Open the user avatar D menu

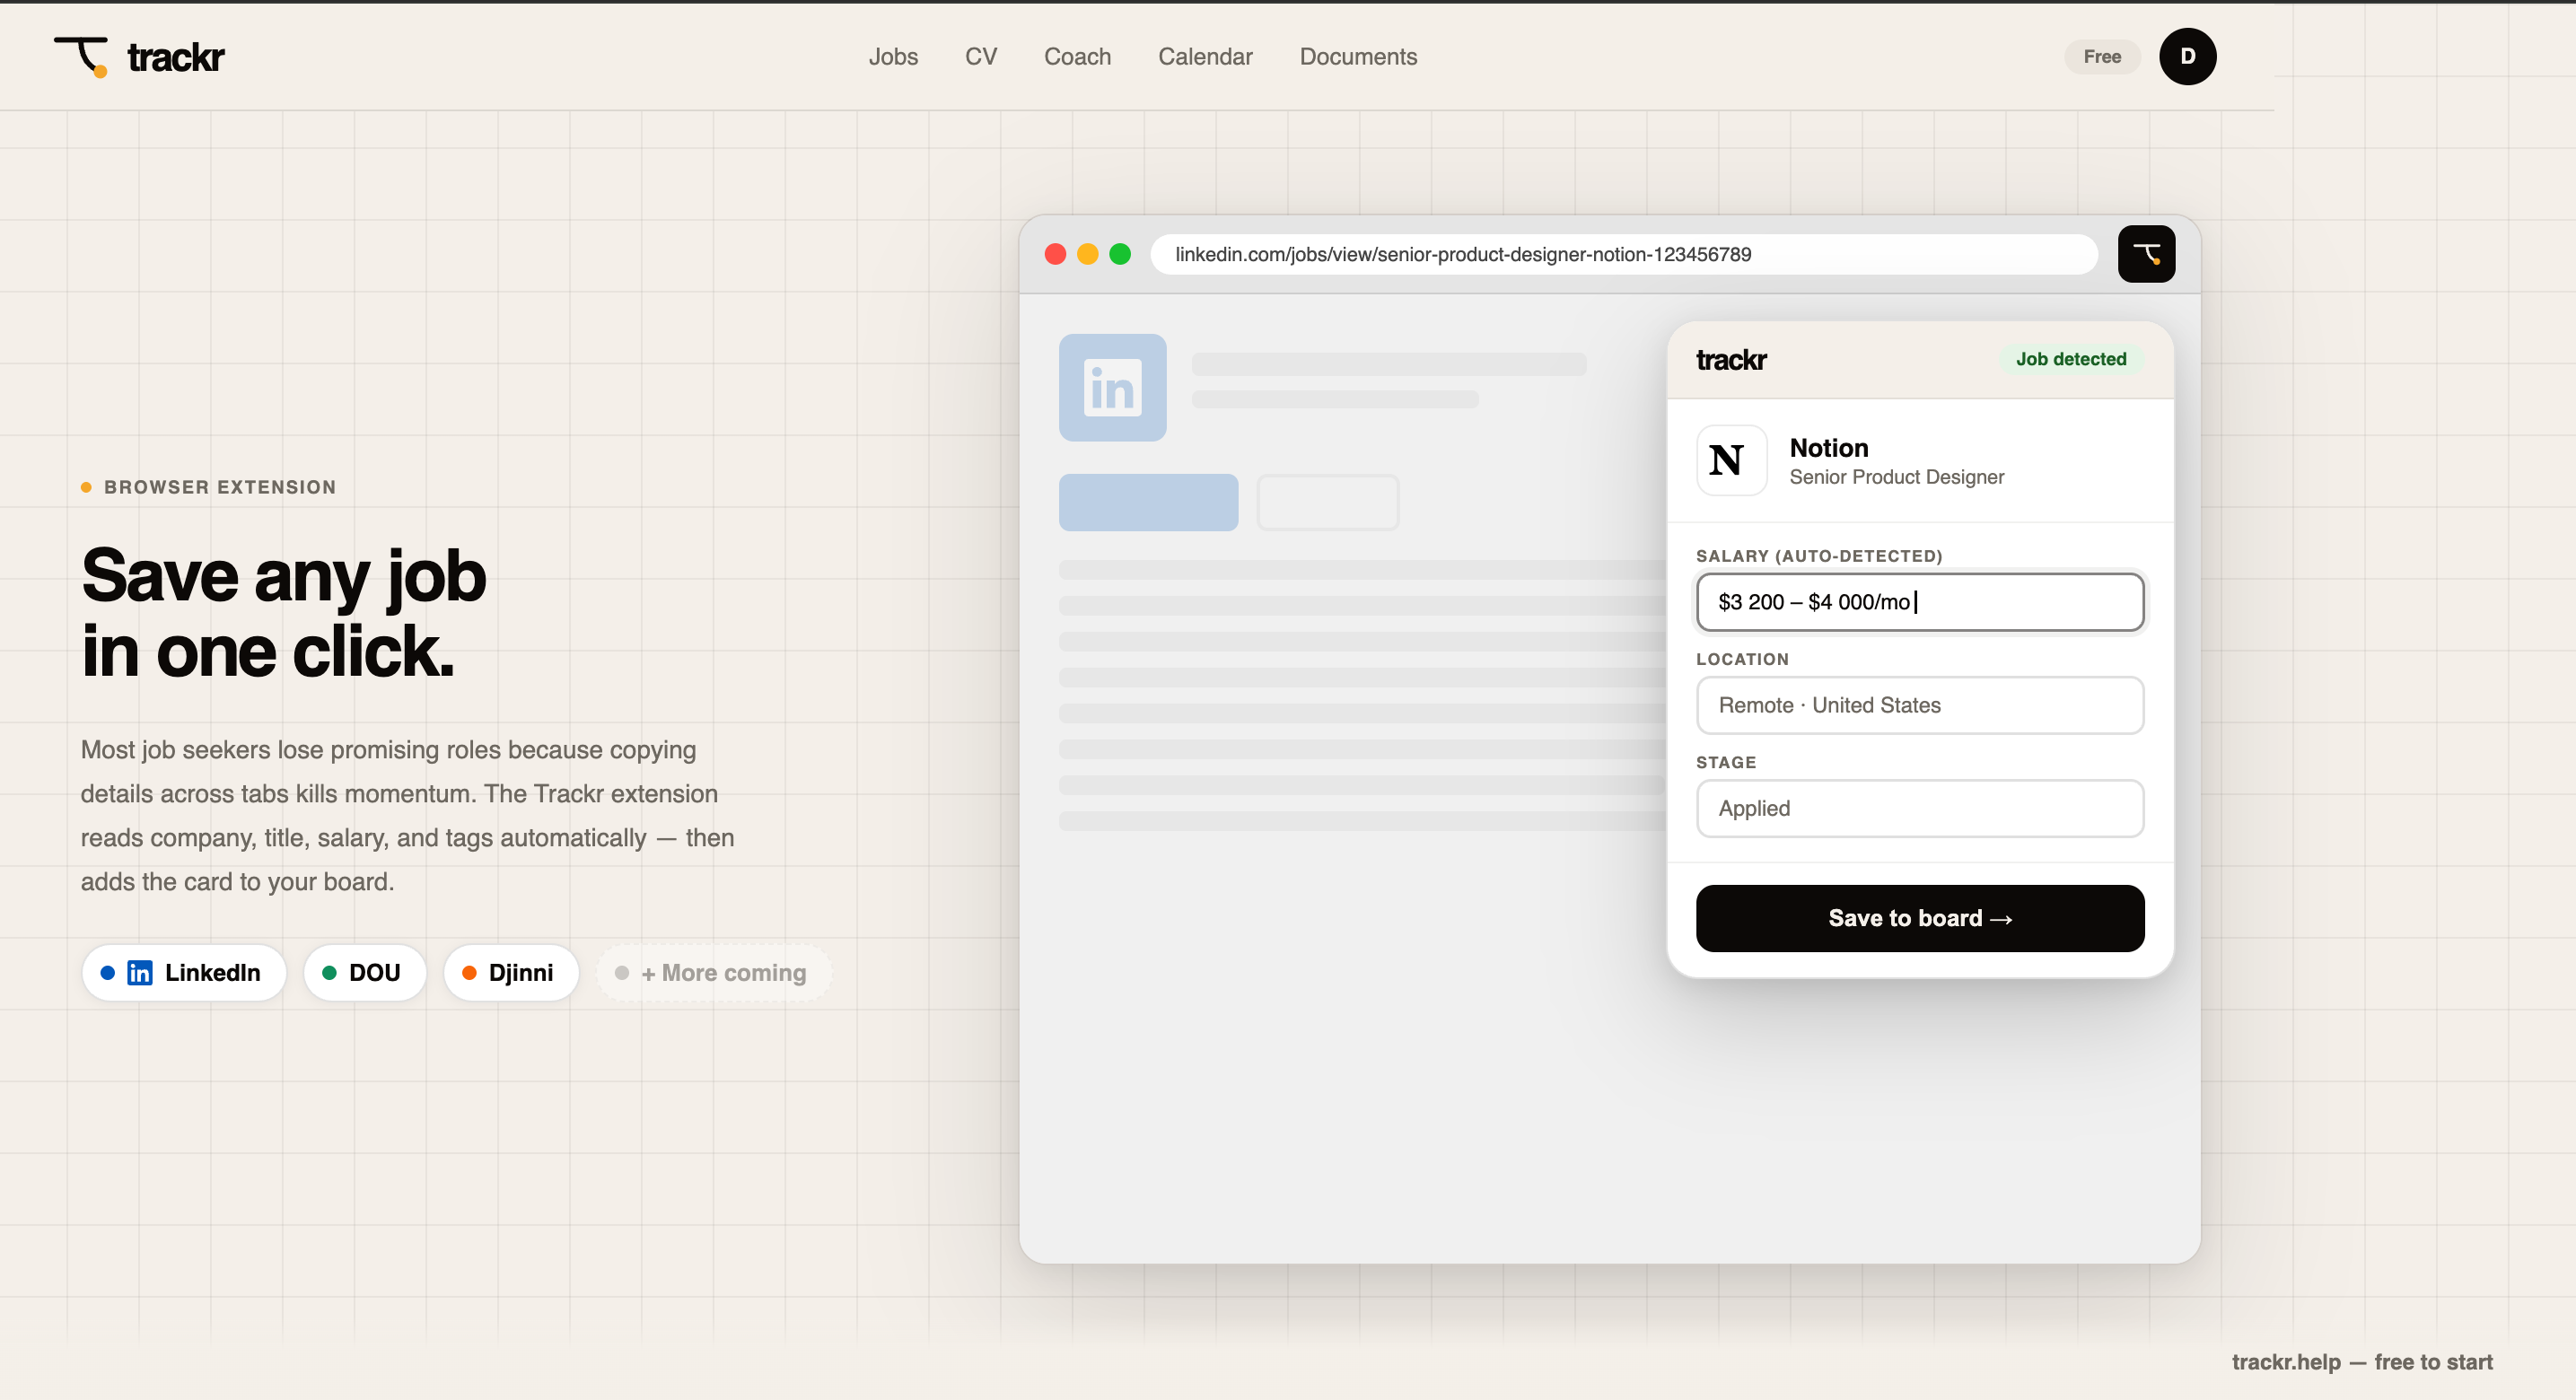click(2187, 57)
